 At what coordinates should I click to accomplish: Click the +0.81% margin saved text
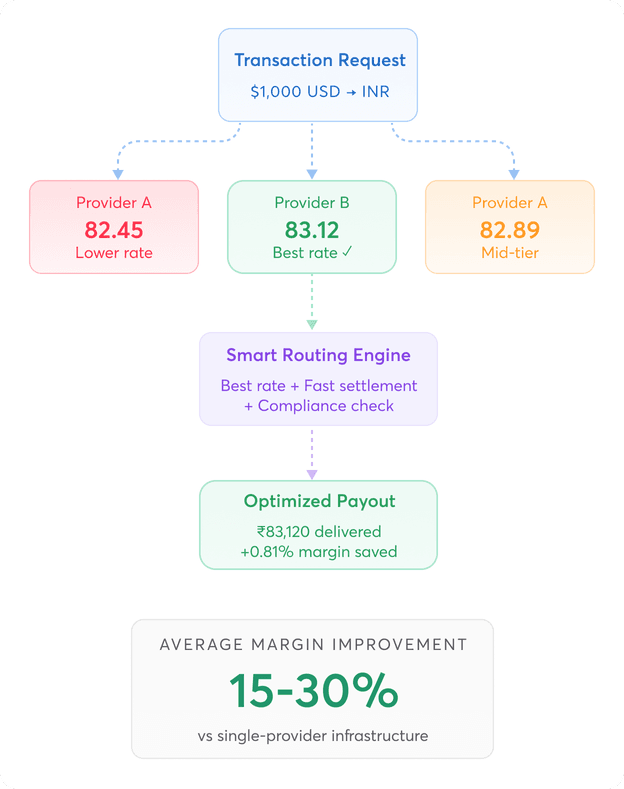pyautogui.click(x=318, y=552)
